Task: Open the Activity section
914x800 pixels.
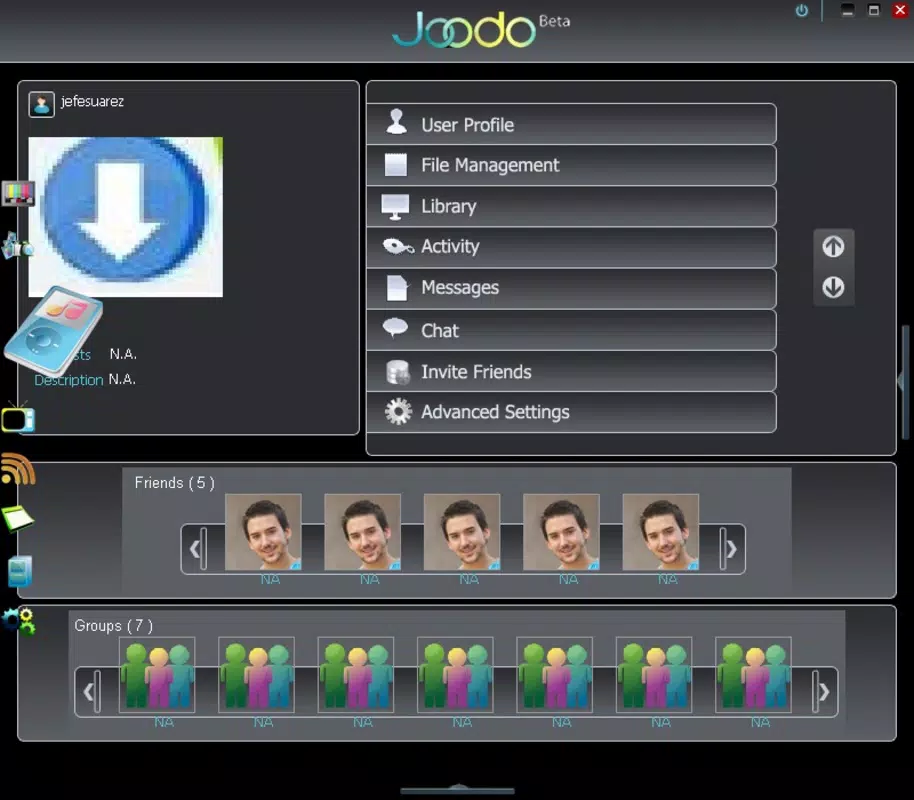Action: pos(571,247)
